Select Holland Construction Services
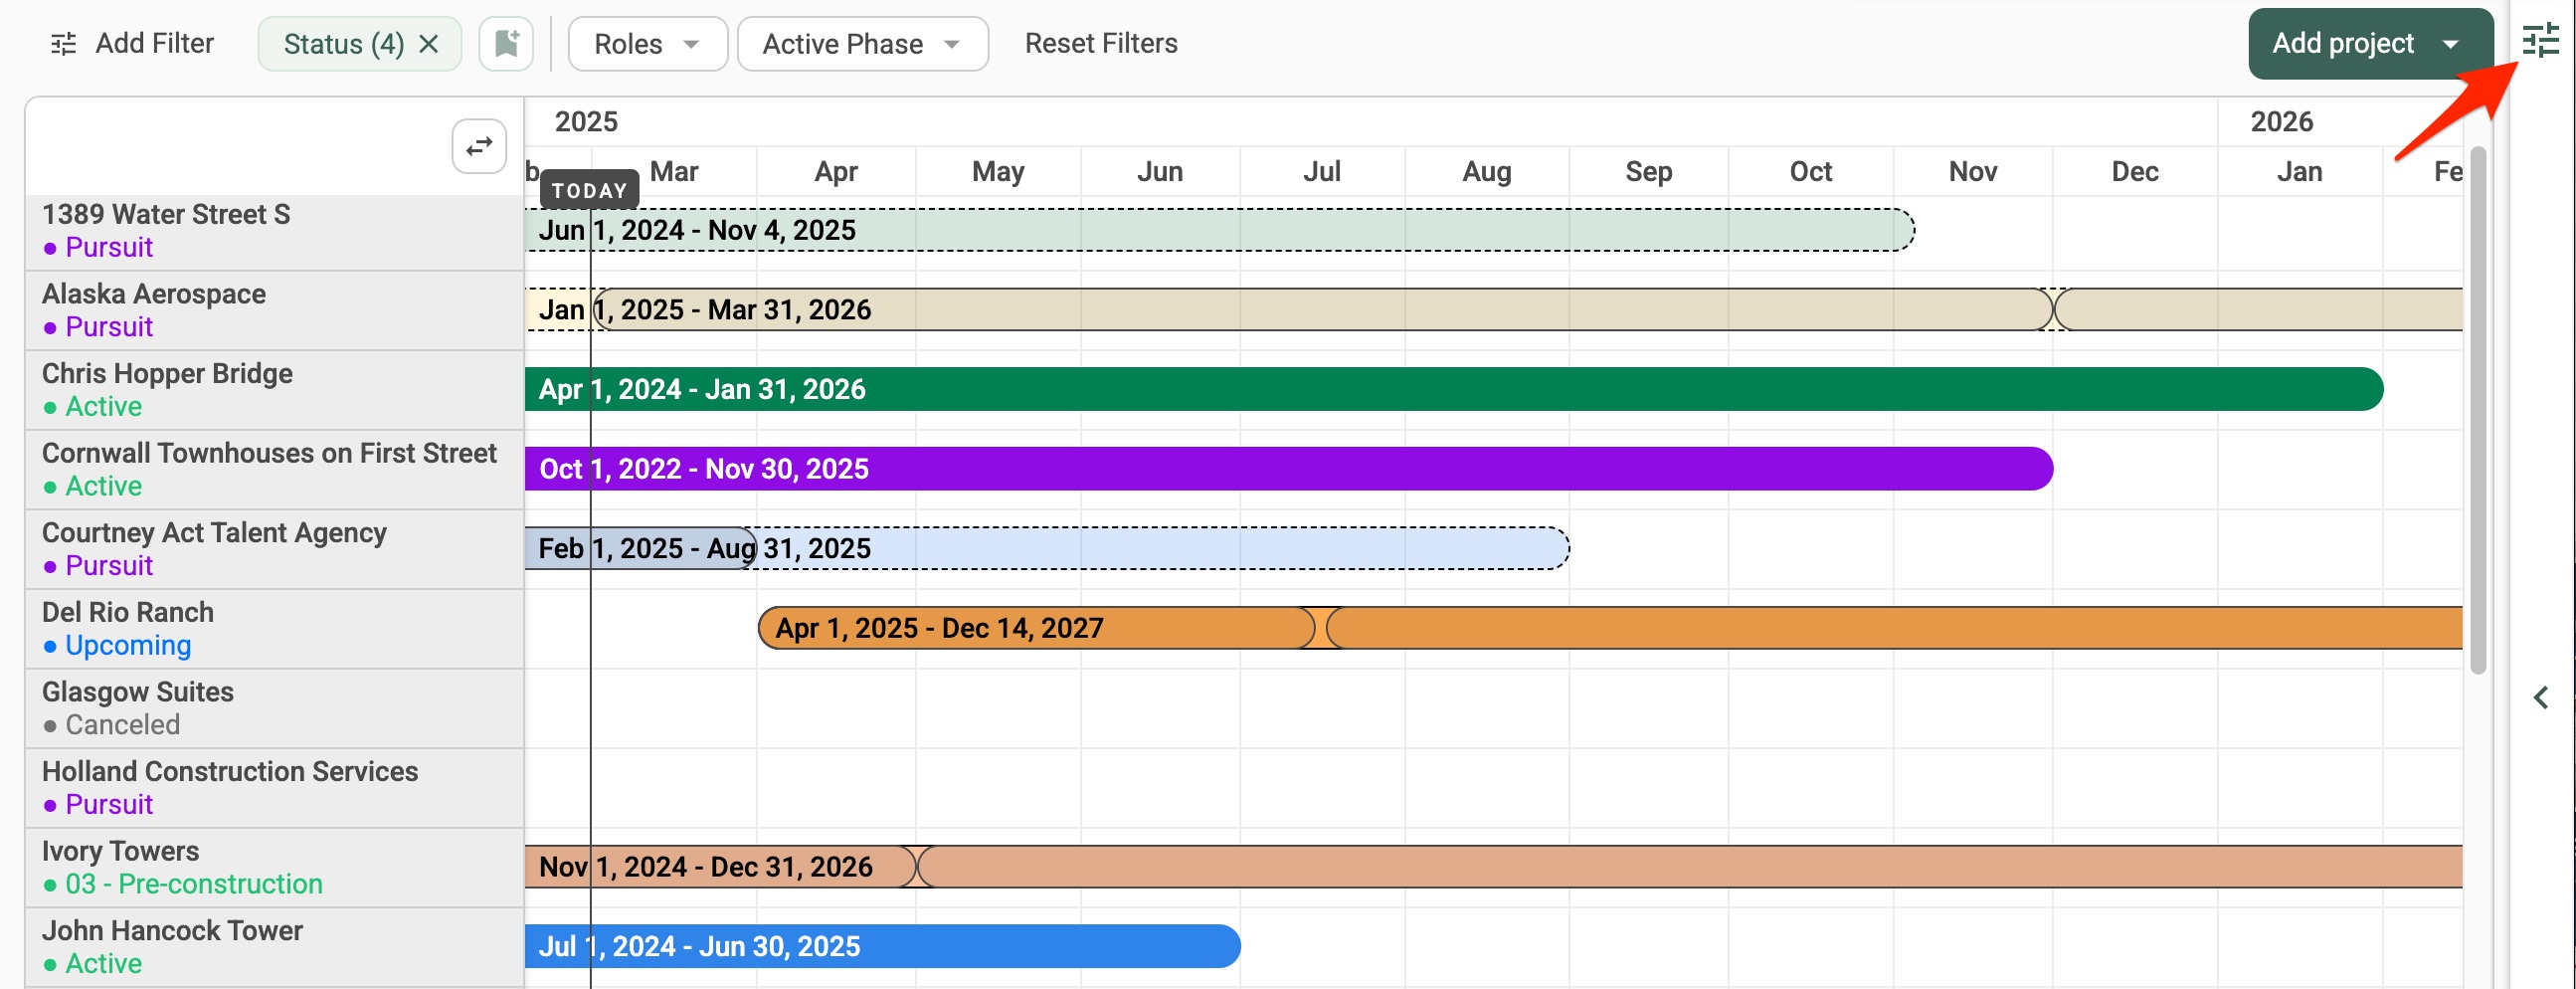Image resolution: width=2576 pixels, height=989 pixels. (x=274, y=788)
